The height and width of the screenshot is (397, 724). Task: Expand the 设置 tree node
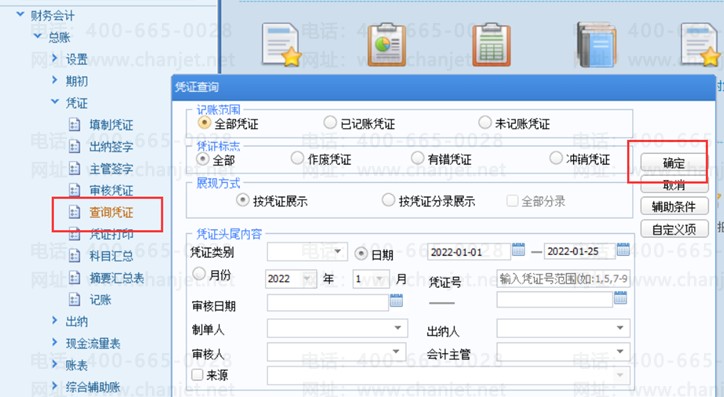(x=55, y=58)
